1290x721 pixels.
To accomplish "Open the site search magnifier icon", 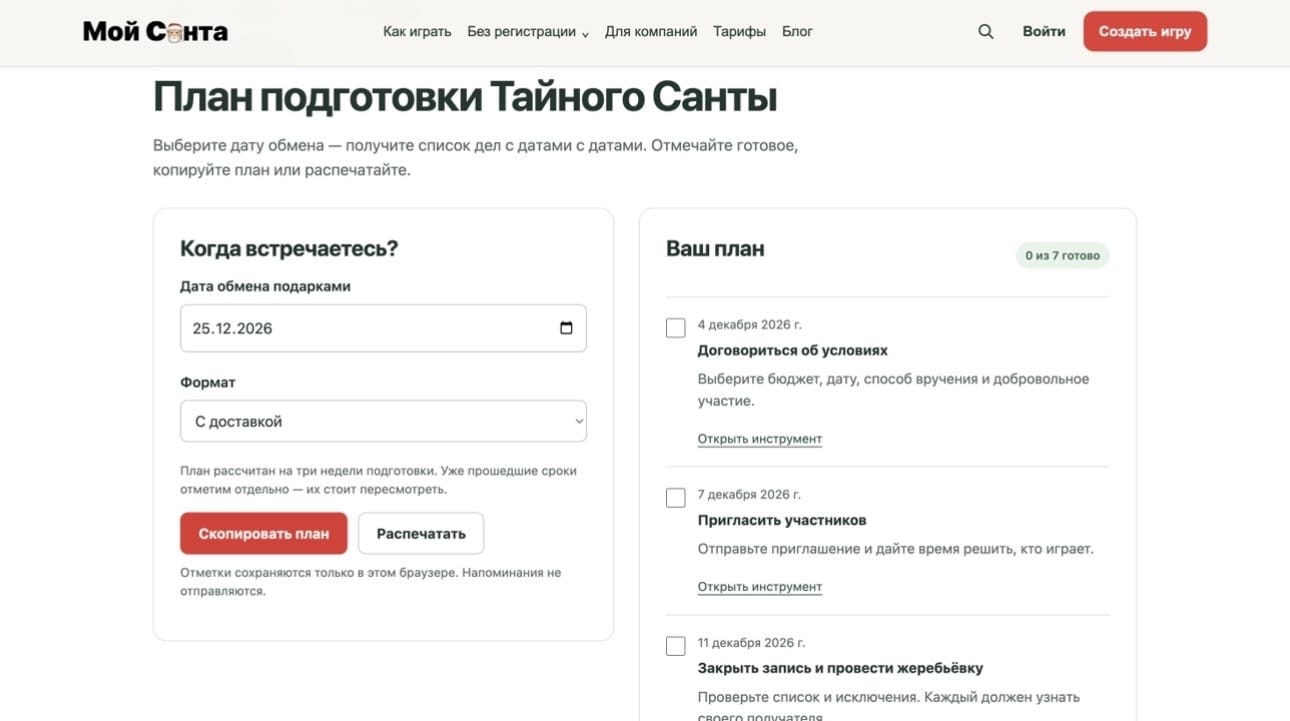I will [986, 31].
